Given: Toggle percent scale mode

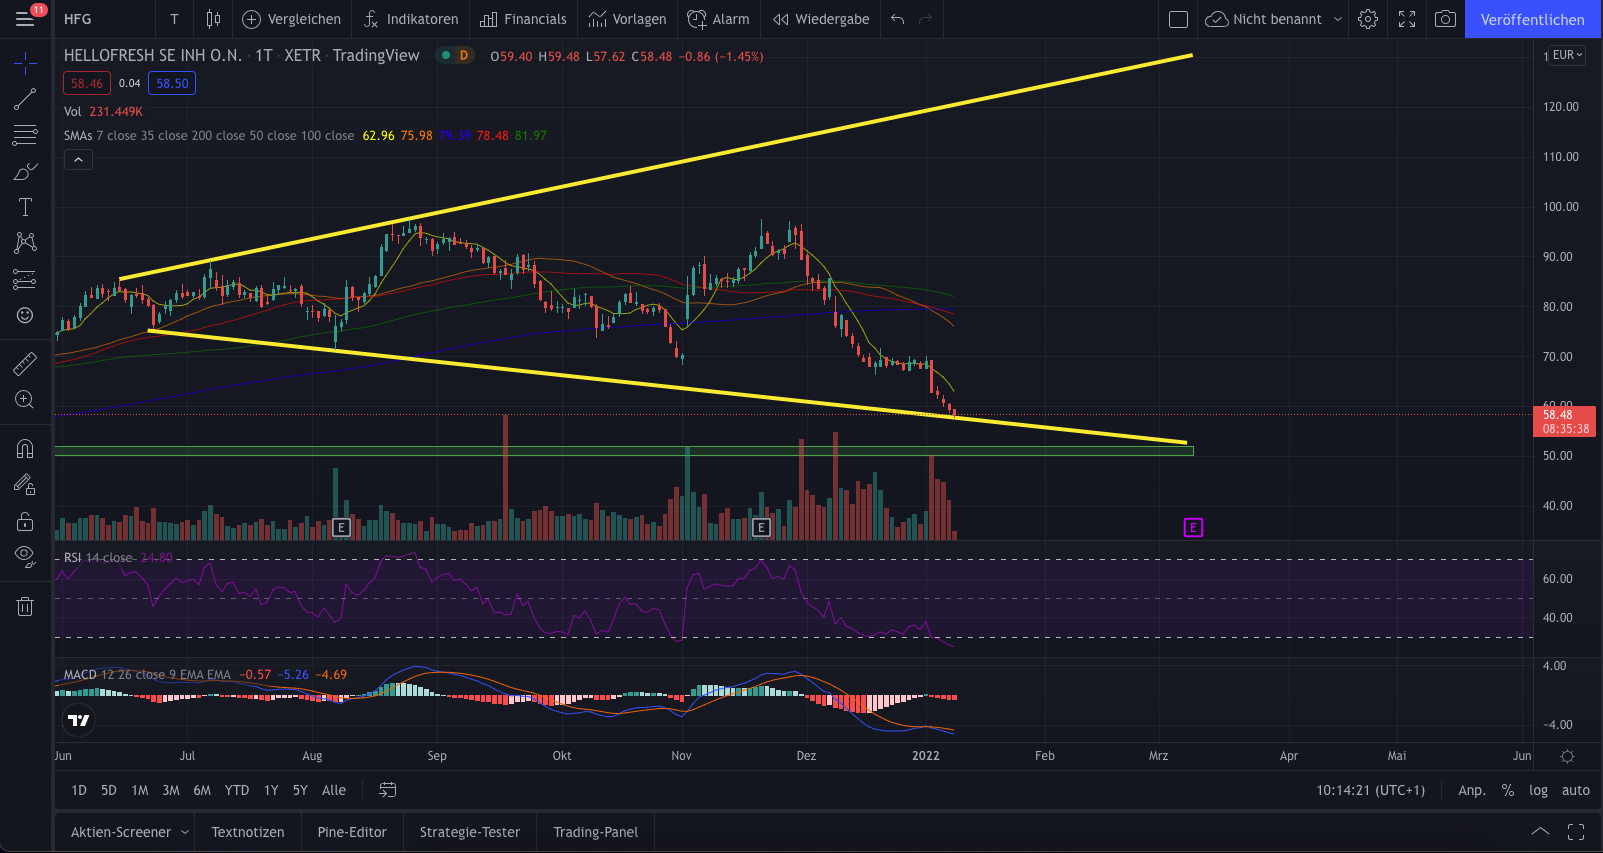Looking at the screenshot, I should [x=1508, y=790].
